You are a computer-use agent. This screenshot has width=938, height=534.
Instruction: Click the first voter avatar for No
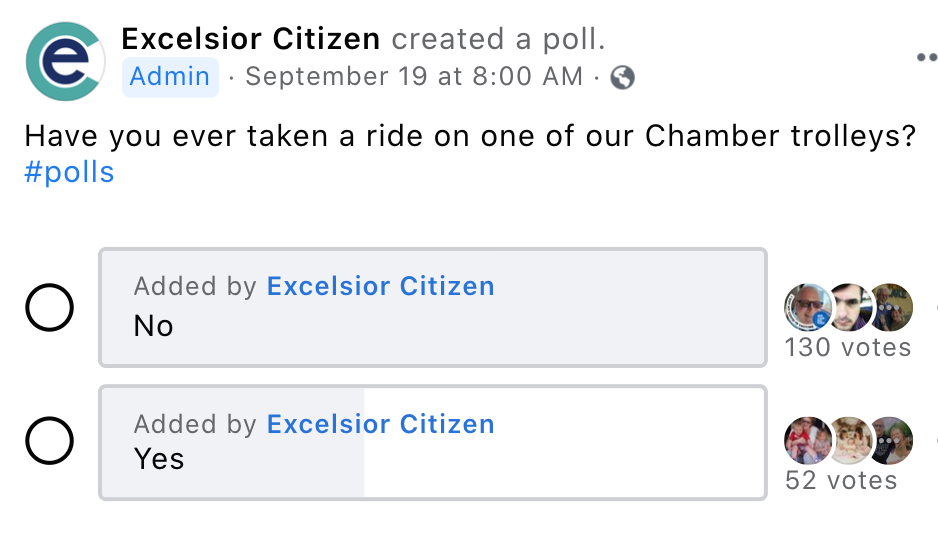[808, 308]
